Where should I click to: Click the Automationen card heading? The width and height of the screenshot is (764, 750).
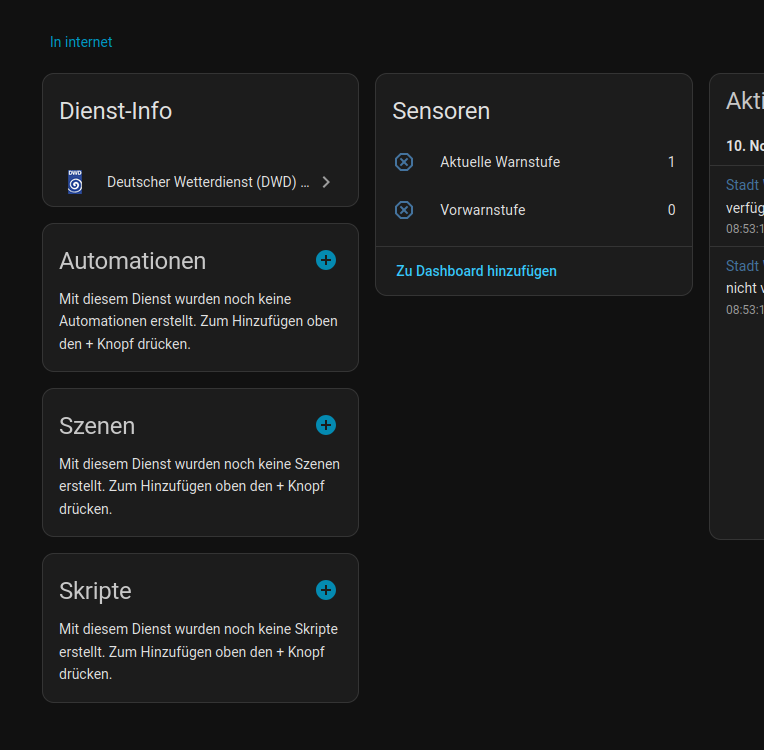(133, 261)
